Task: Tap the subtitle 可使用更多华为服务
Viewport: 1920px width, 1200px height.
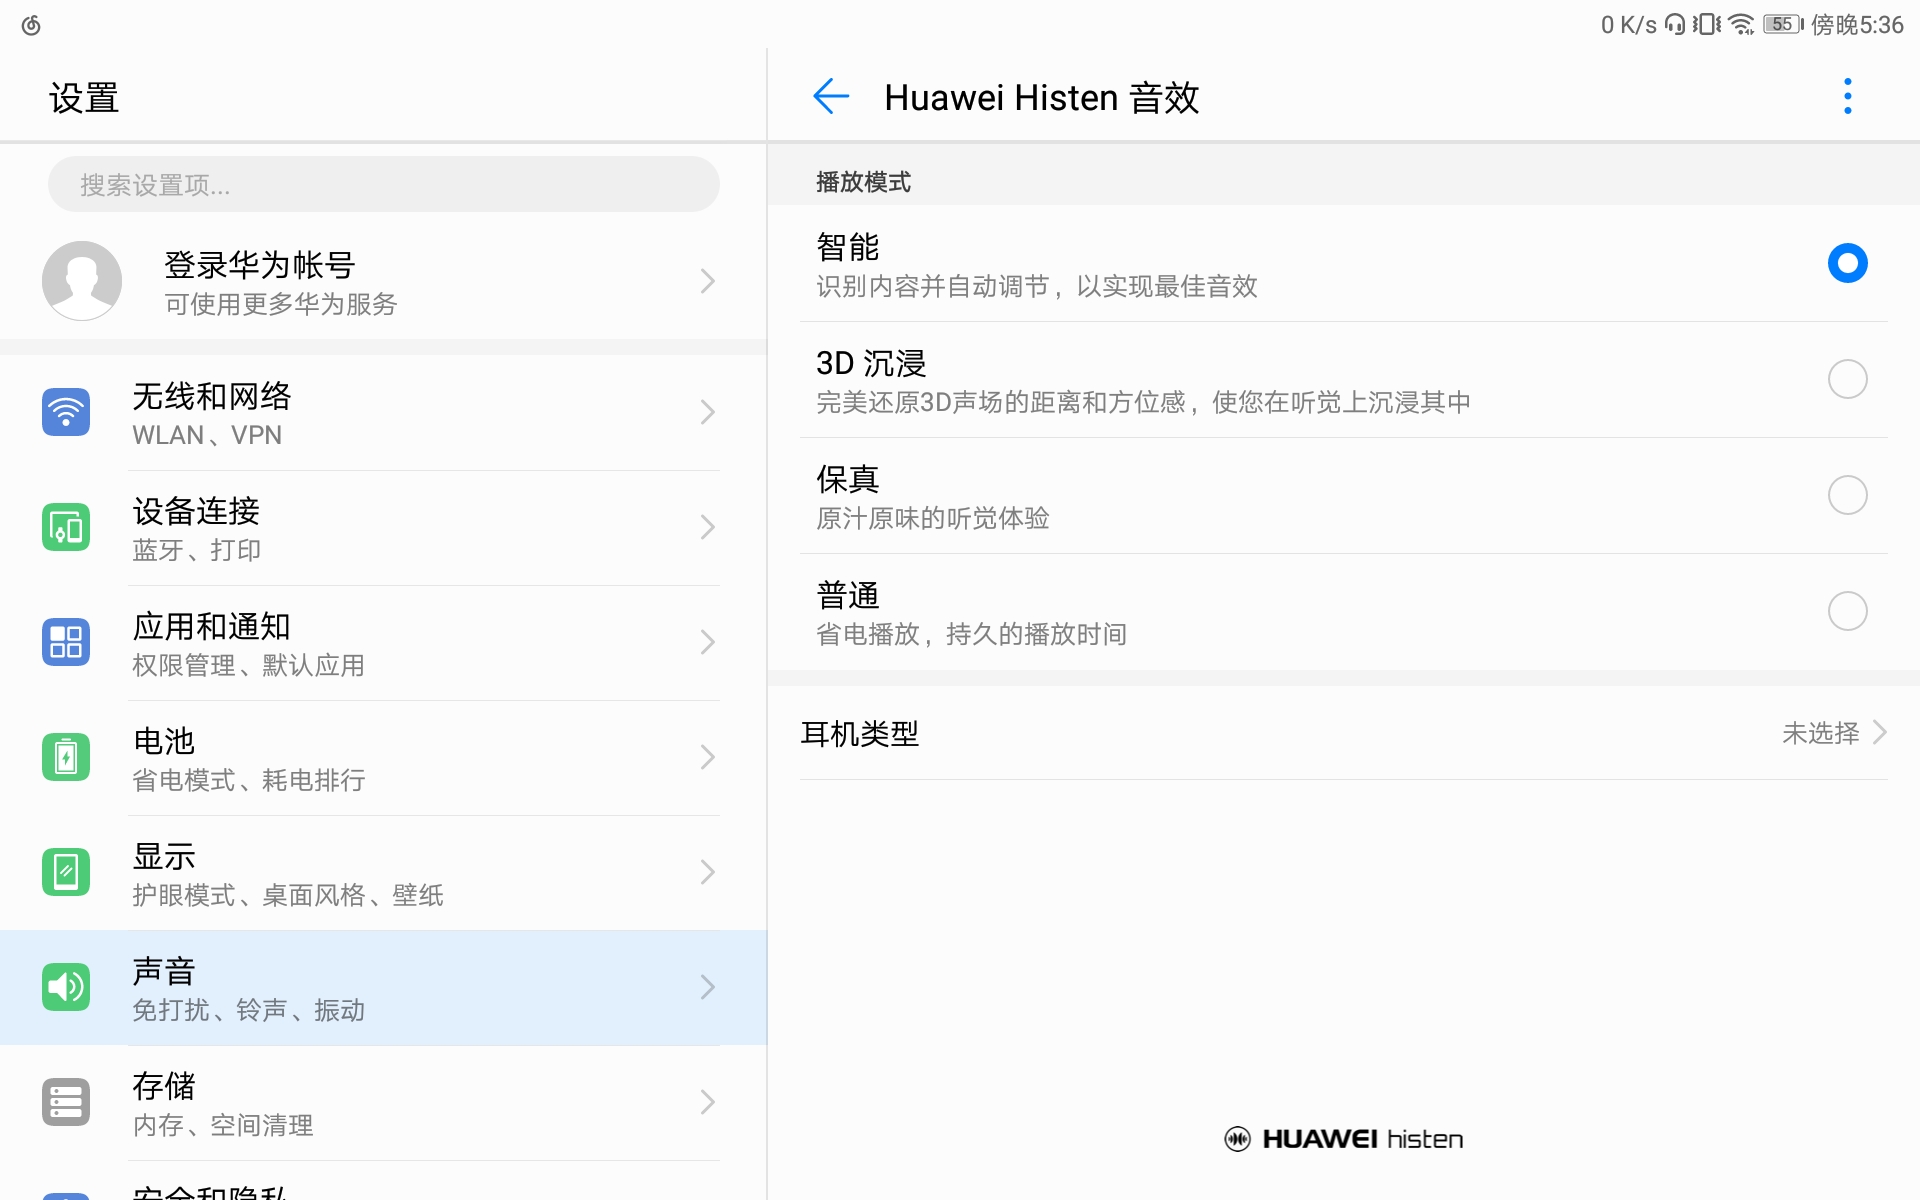Action: [x=280, y=304]
